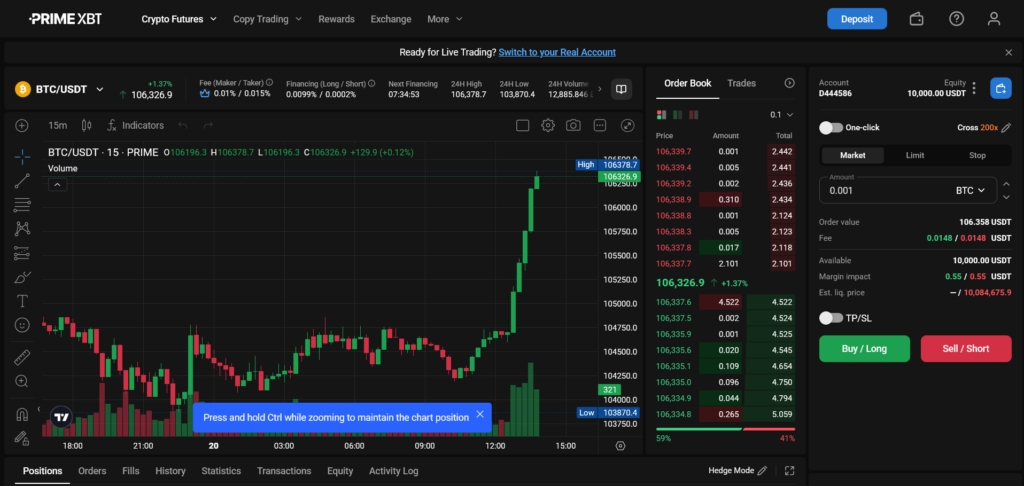Toggle the magnet snap mode
This screenshot has width=1024, height=486.
click(22, 414)
